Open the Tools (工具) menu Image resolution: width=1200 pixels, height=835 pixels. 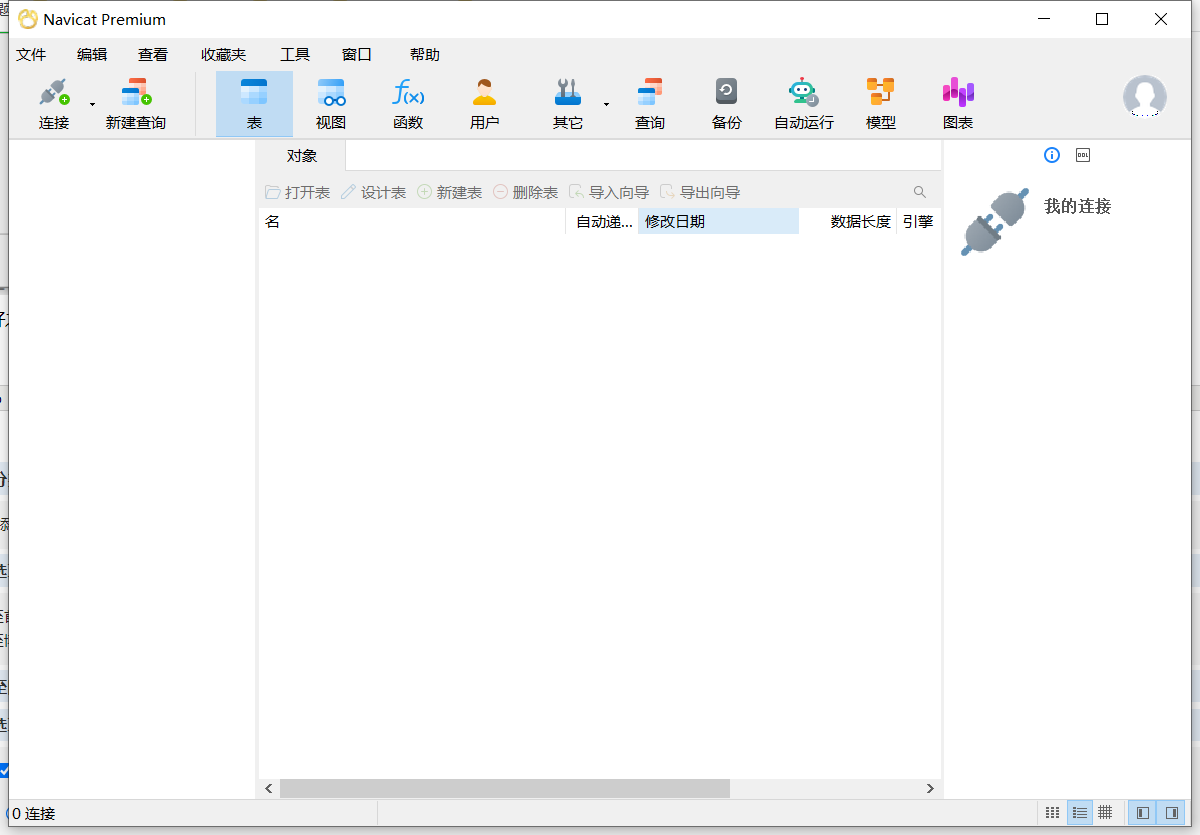coord(295,55)
